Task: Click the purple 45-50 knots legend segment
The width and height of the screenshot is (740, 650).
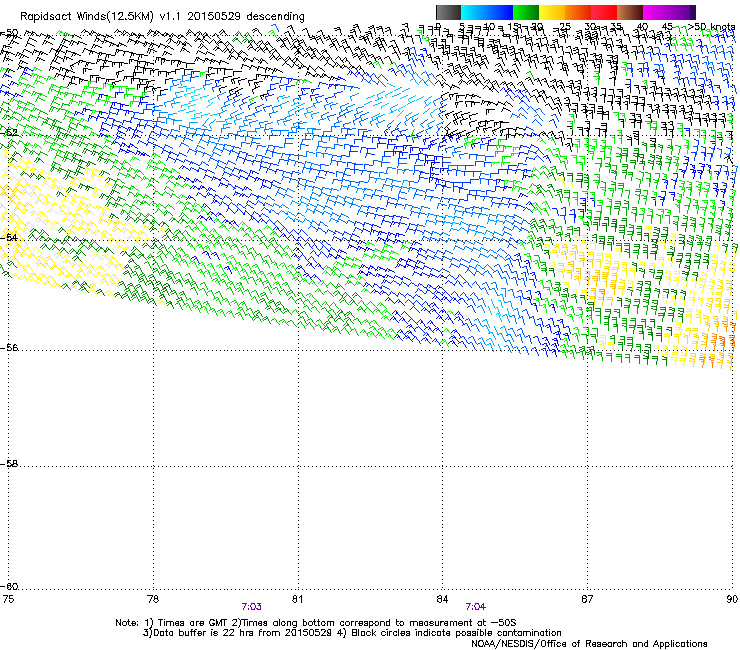Action: coord(682,12)
